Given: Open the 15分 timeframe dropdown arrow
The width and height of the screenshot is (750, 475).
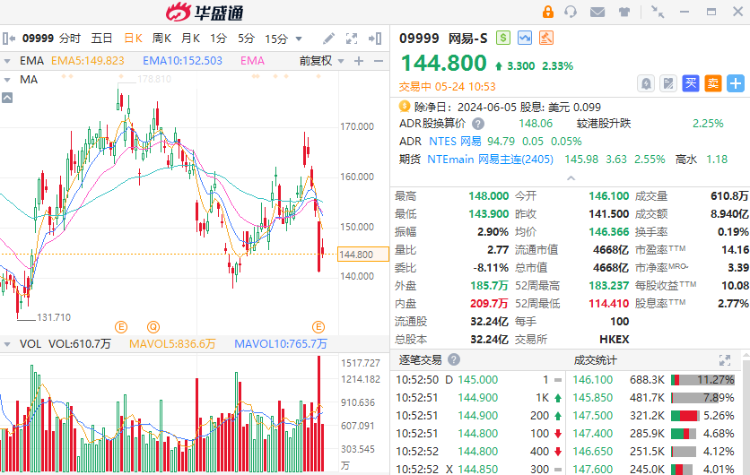Looking at the screenshot, I should [299, 39].
